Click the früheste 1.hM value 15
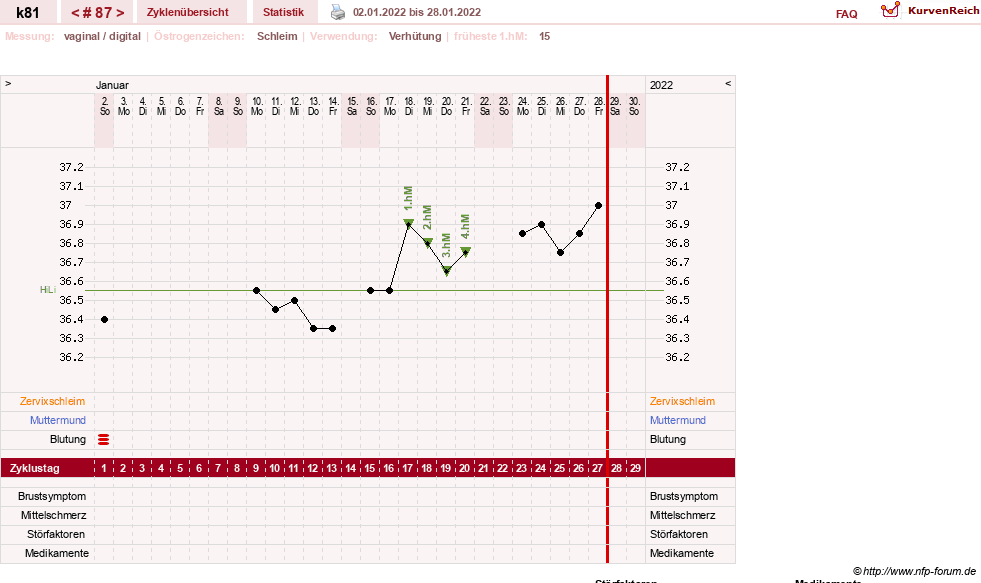Screen dimensions: 981x583 coord(544,36)
